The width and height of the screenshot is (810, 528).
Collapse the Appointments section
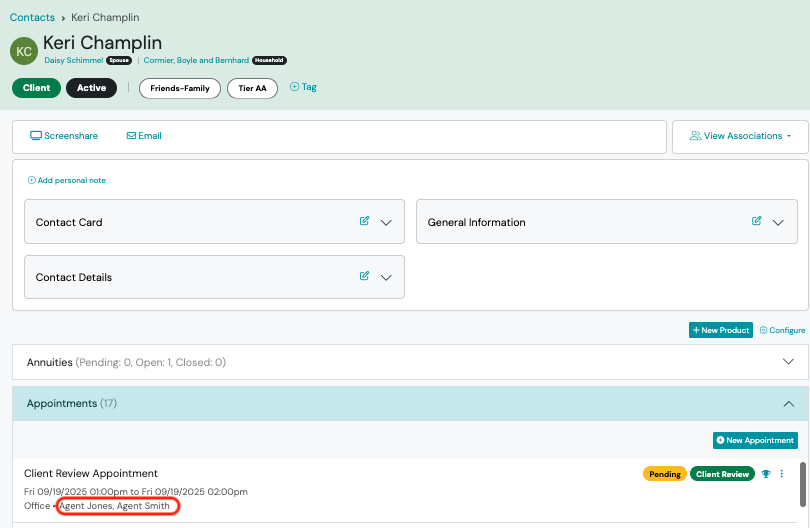[788, 403]
